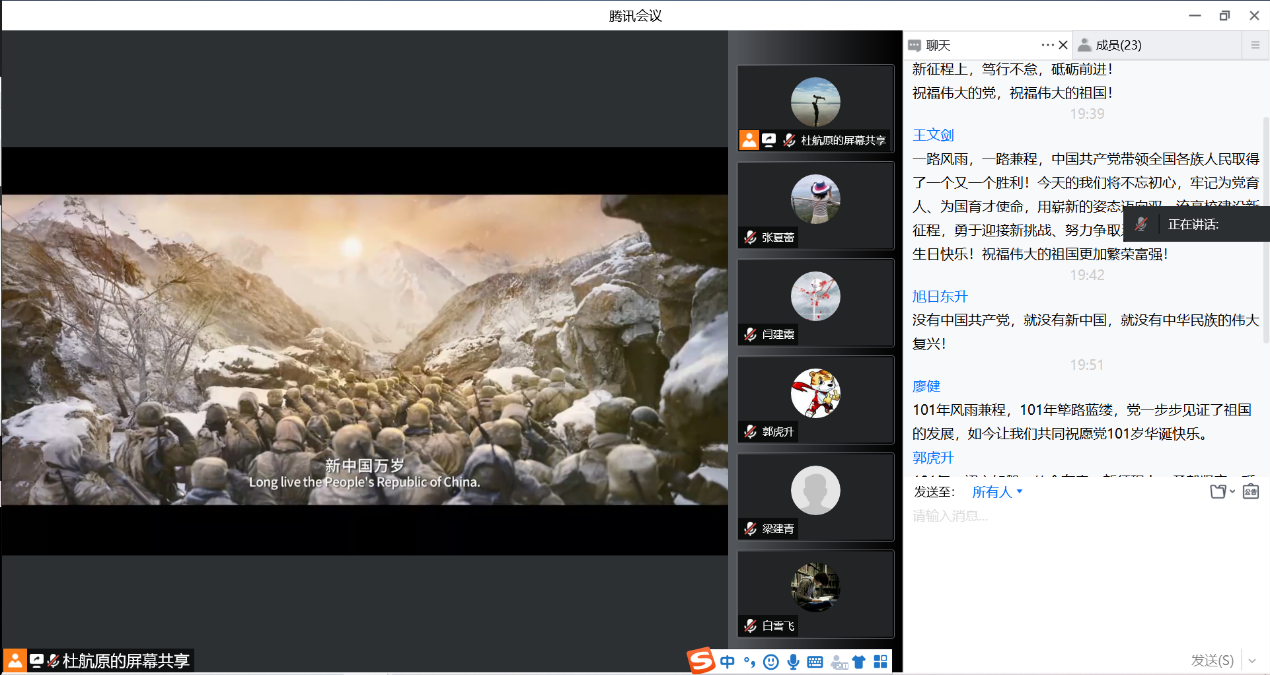Screen dimensions: 1270x675
Task: Click the 杜航原的屏幕共享 label below shared video
Action: tap(126, 661)
